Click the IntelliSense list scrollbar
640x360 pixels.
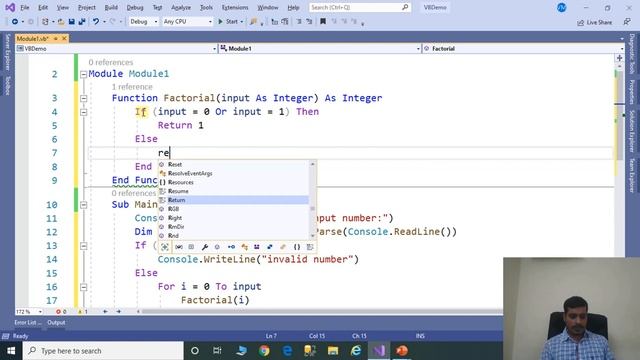pyautogui.click(x=313, y=200)
